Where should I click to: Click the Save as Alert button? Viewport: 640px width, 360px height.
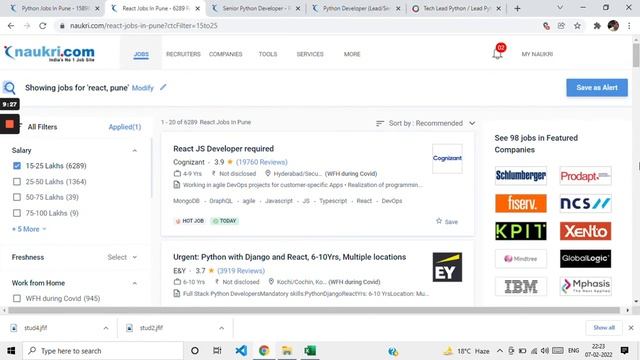pyautogui.click(x=597, y=88)
